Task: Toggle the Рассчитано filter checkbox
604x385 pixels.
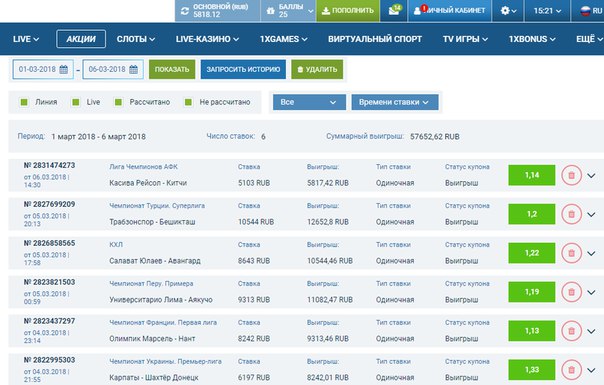Action: [118, 102]
